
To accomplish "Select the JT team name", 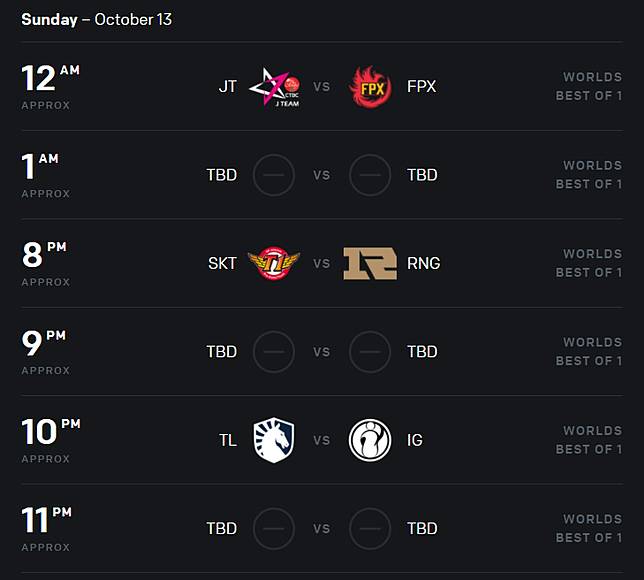I will (228, 87).
